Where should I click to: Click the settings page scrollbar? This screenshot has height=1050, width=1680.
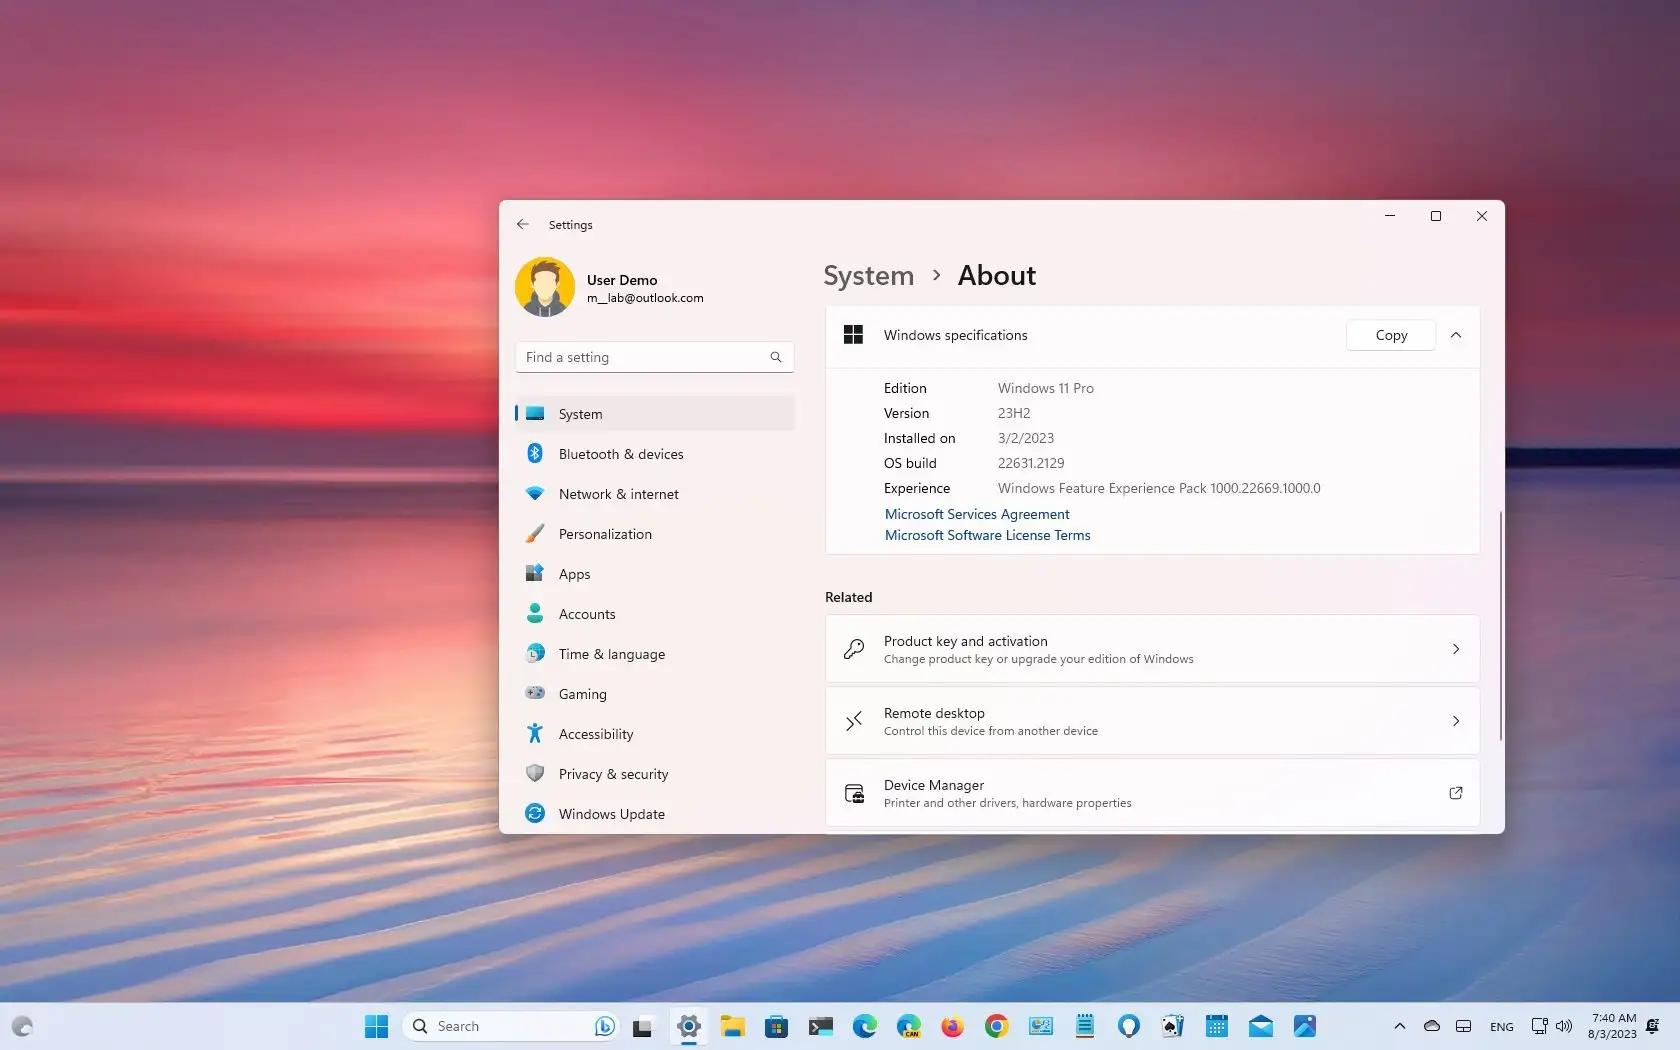click(1500, 626)
